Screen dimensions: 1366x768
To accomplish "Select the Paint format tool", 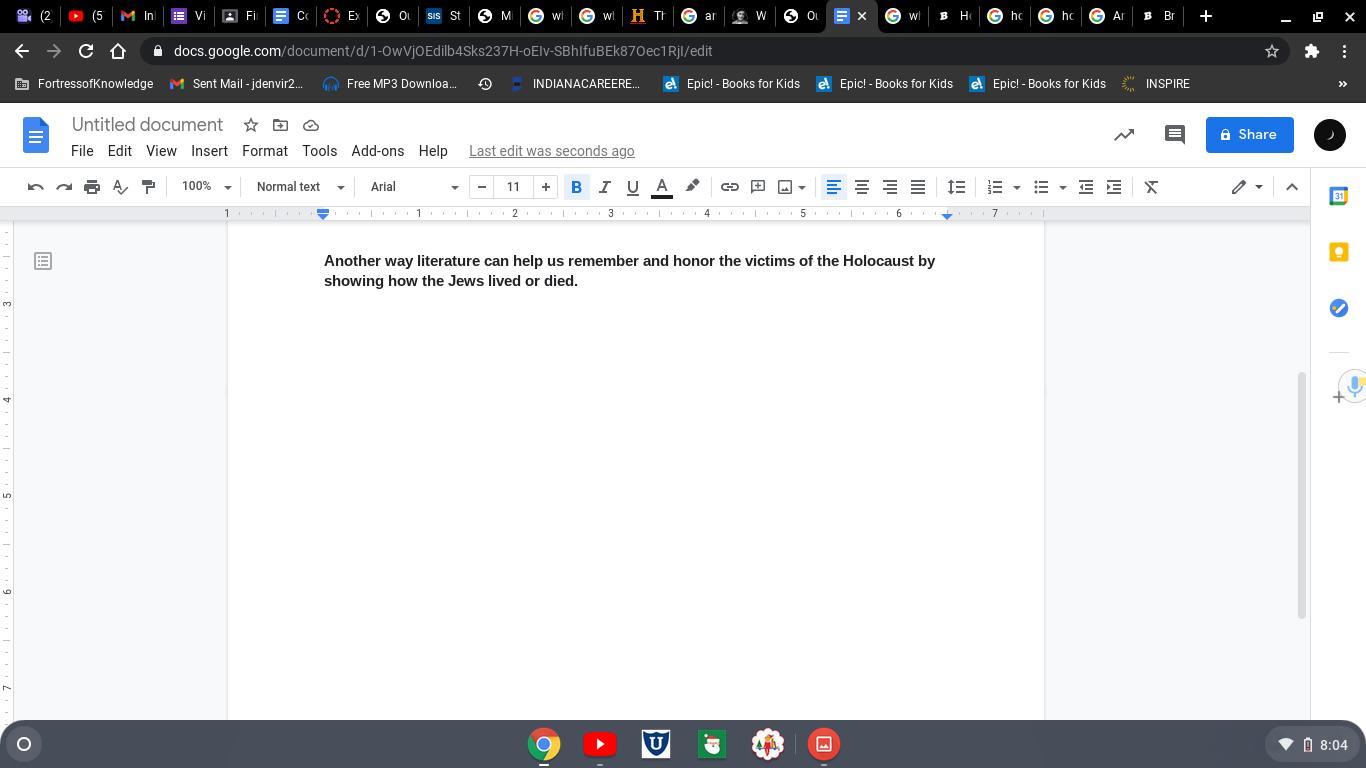I will [148, 187].
